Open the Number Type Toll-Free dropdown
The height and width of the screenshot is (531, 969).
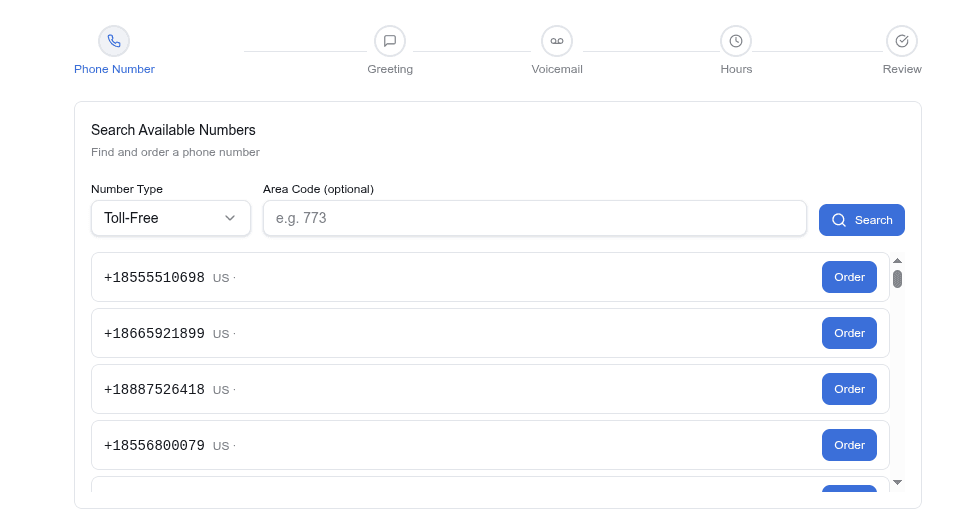[170, 218]
